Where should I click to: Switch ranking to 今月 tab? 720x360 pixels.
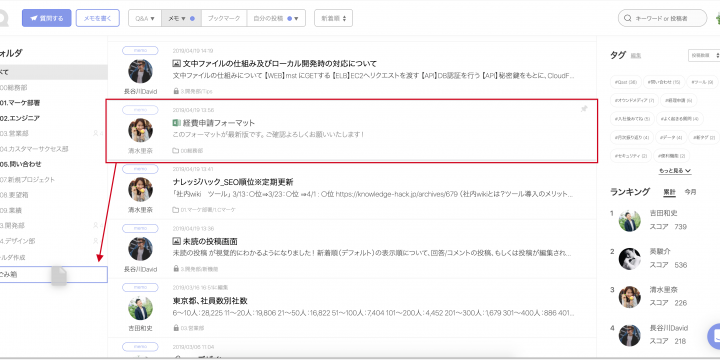coord(690,192)
